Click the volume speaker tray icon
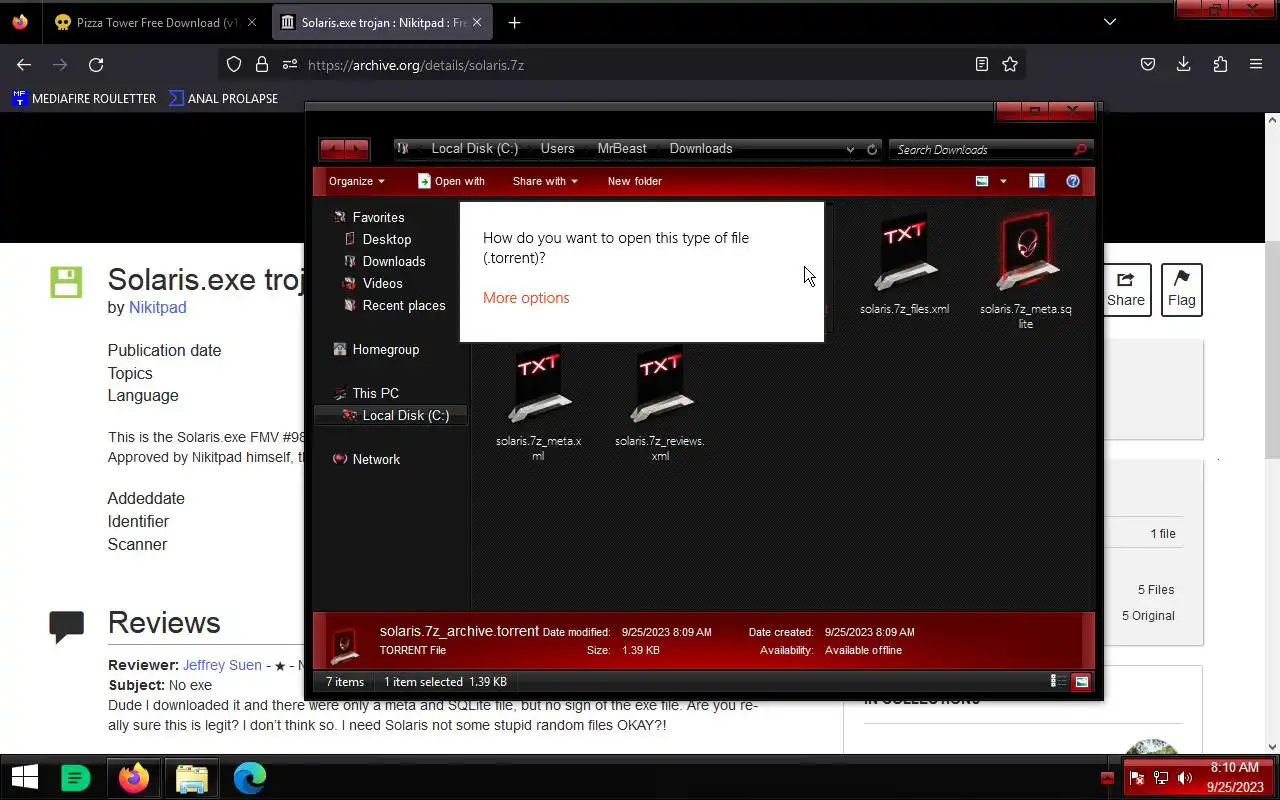Screen dimensions: 1280x800 click(1185, 778)
